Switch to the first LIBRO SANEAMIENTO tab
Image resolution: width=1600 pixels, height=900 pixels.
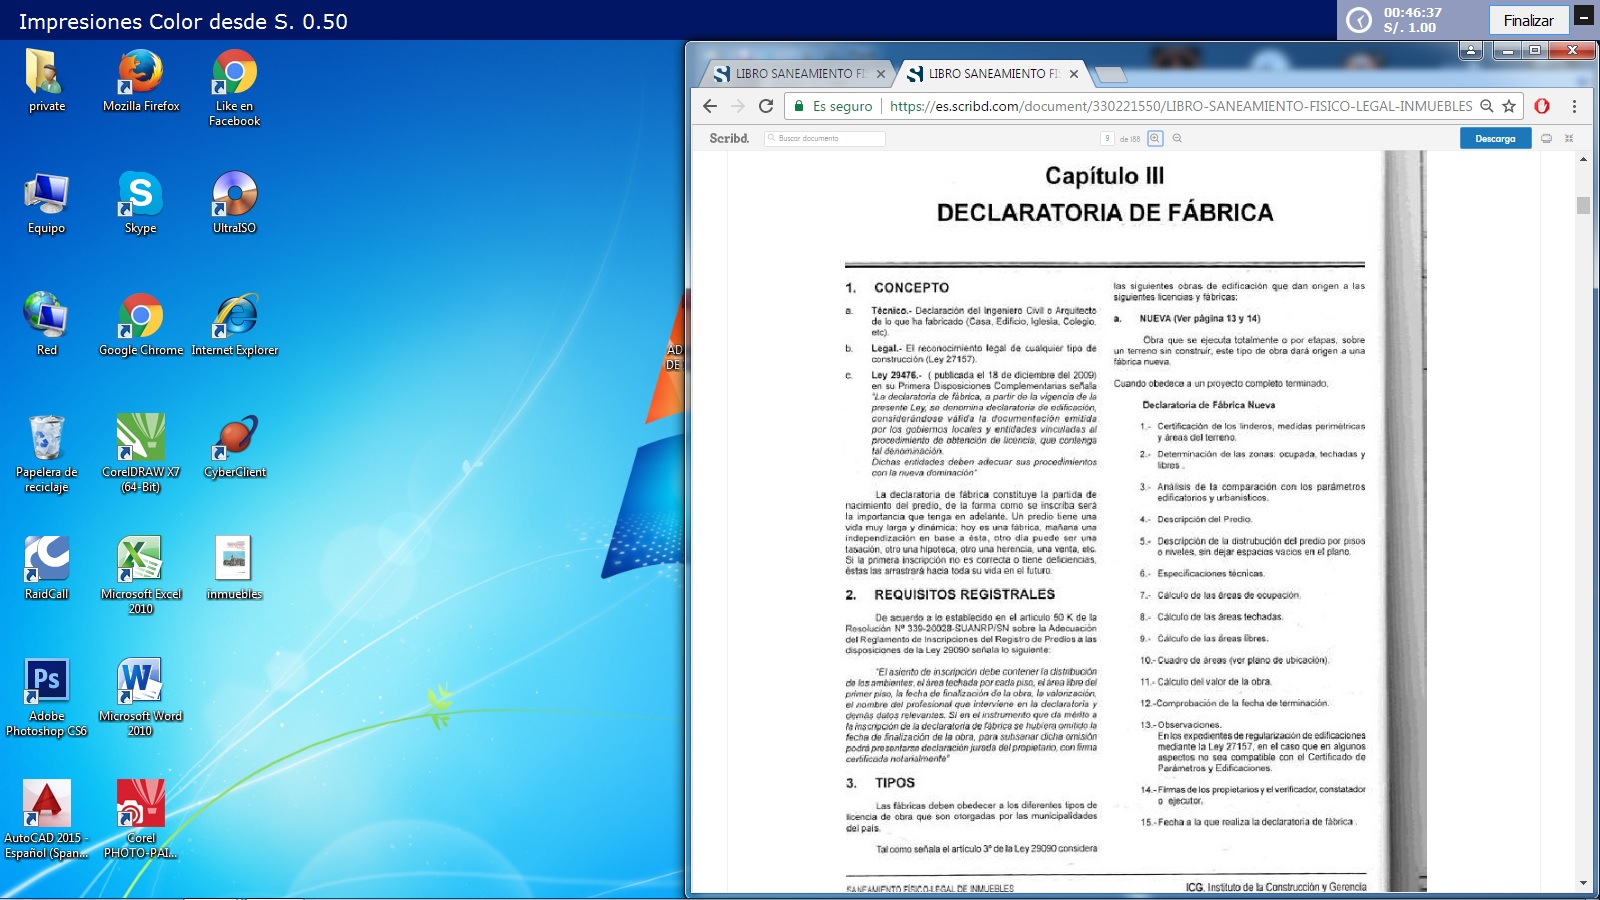click(796, 74)
